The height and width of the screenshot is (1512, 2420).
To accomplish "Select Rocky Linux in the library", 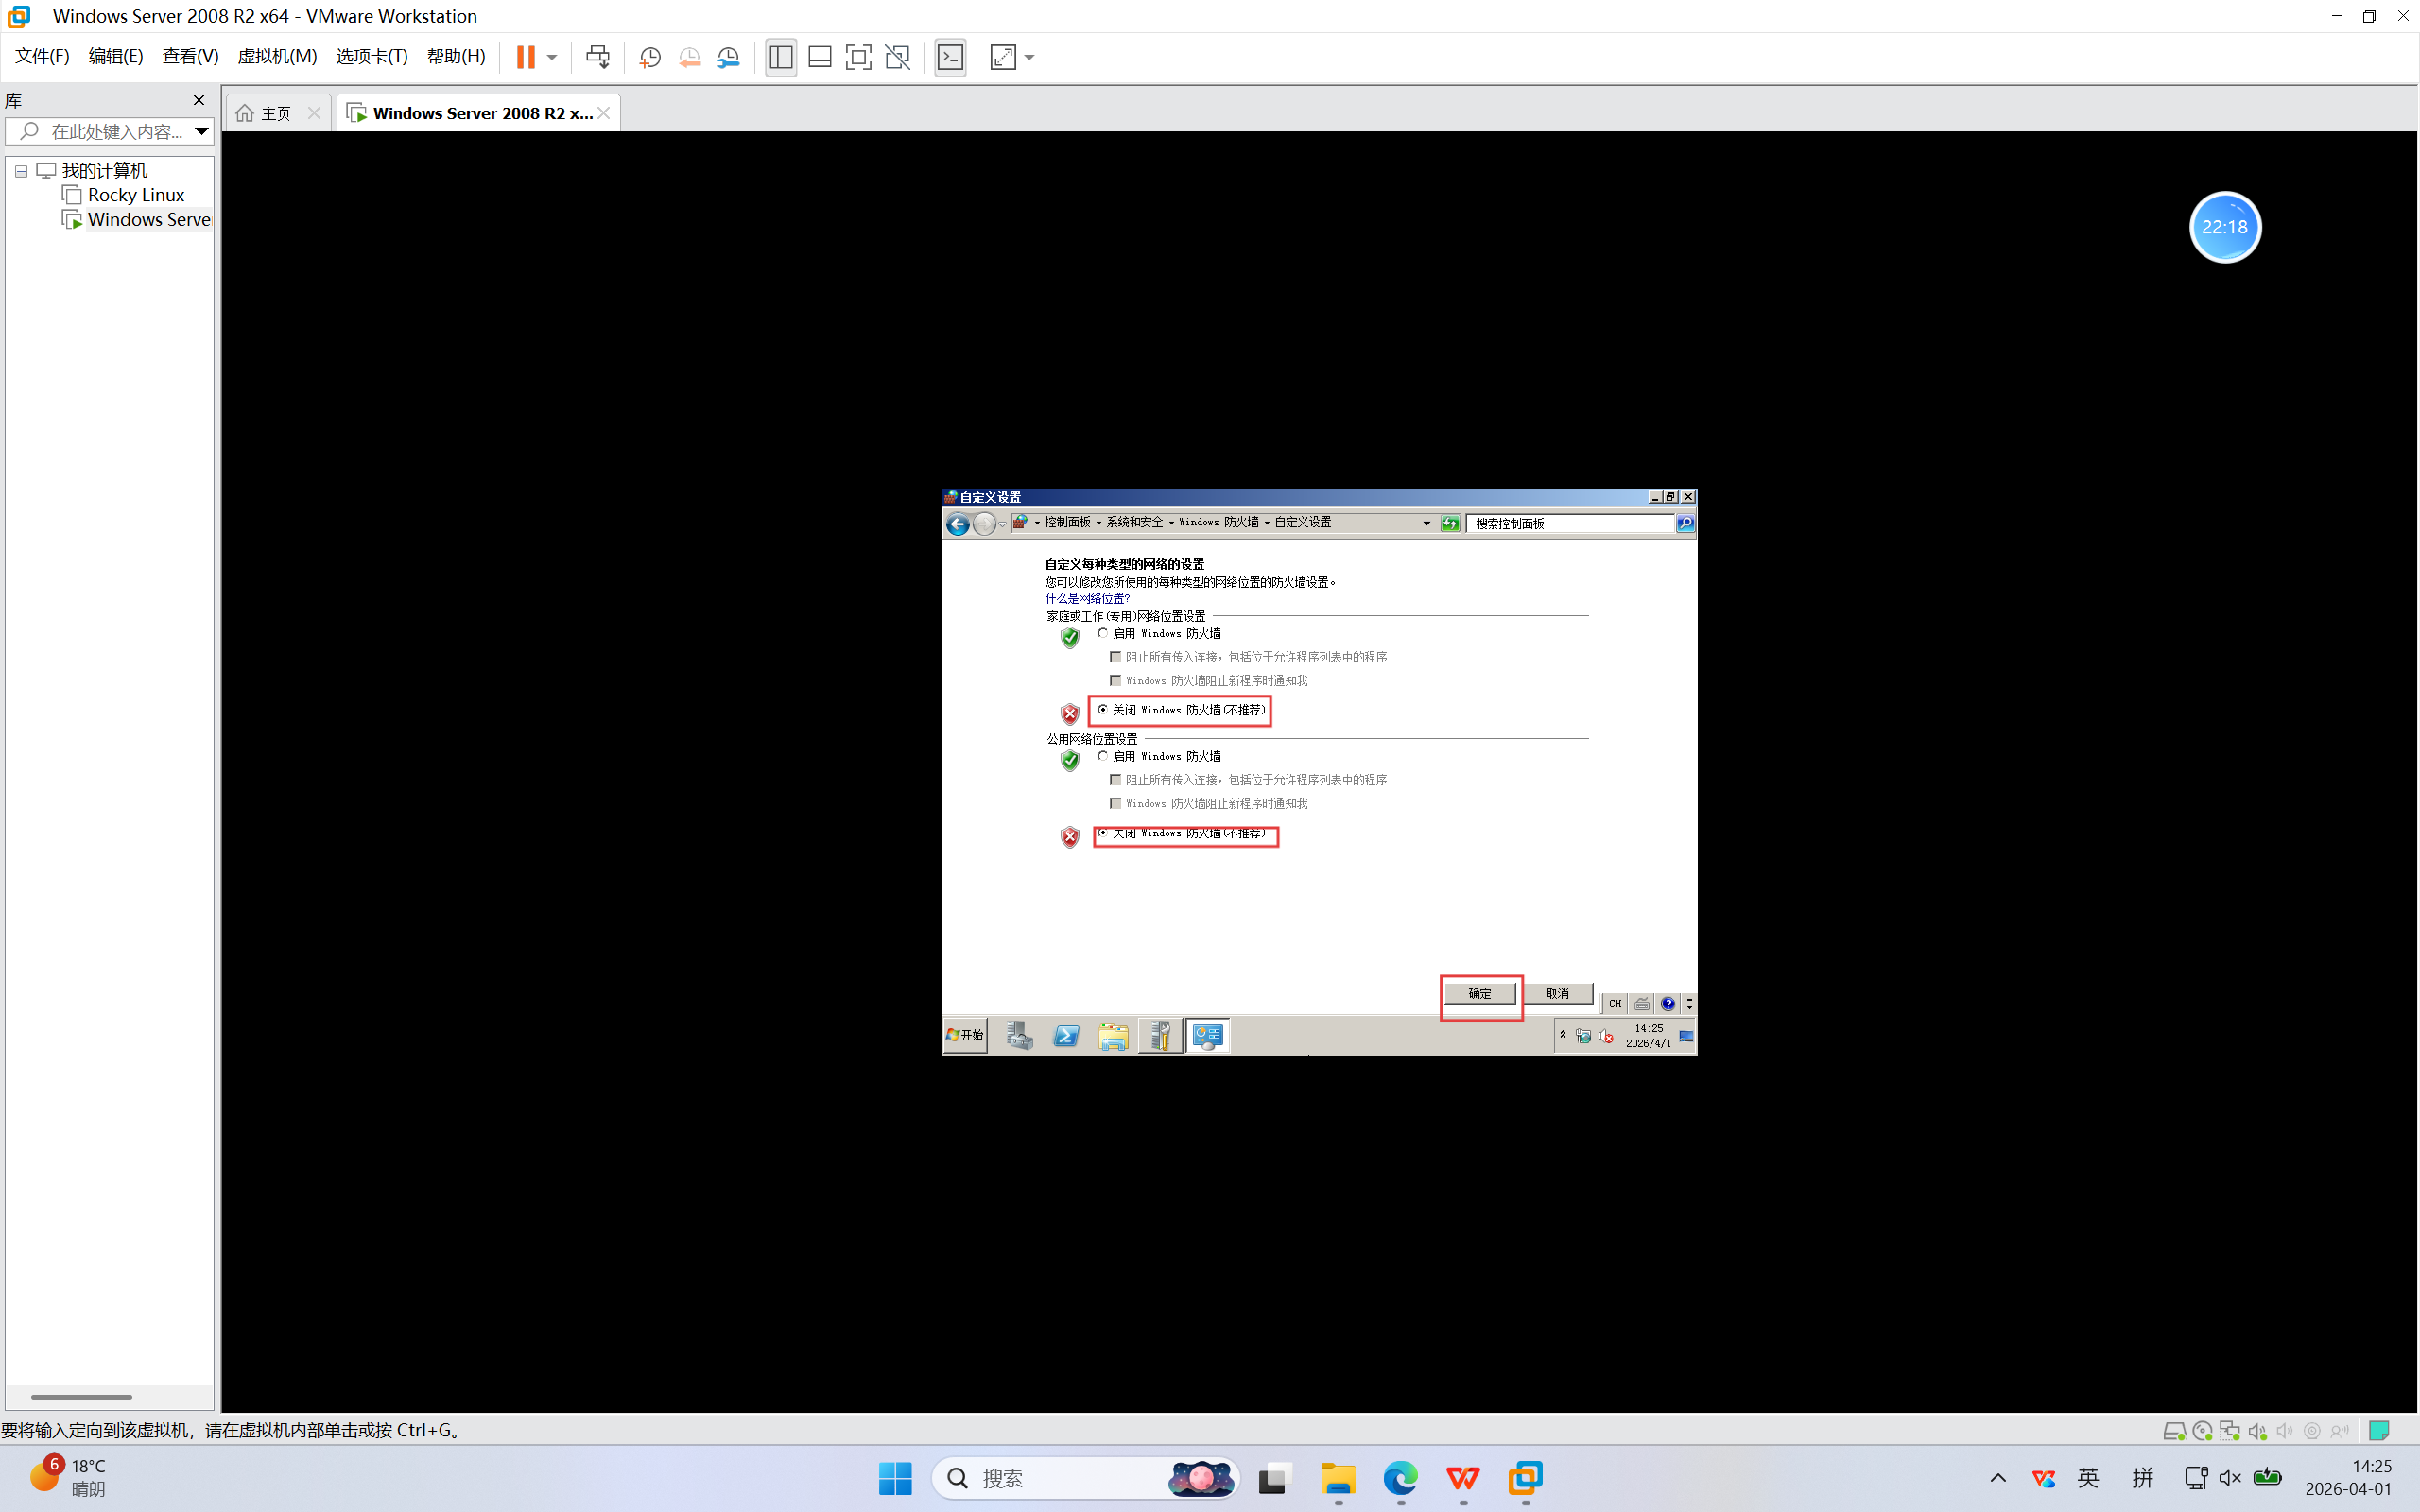I will pyautogui.click(x=135, y=195).
